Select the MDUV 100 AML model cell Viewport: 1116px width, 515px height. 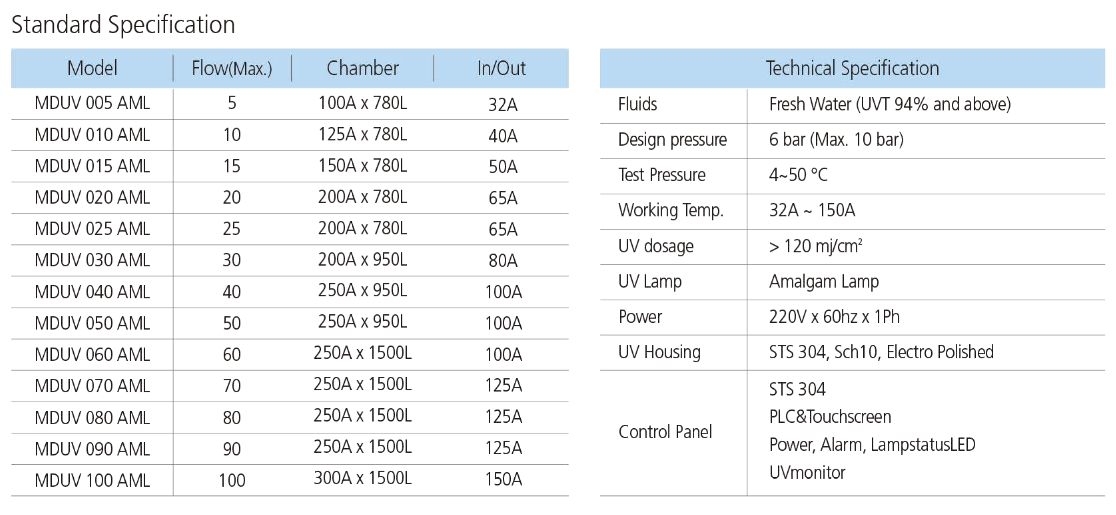(92, 480)
